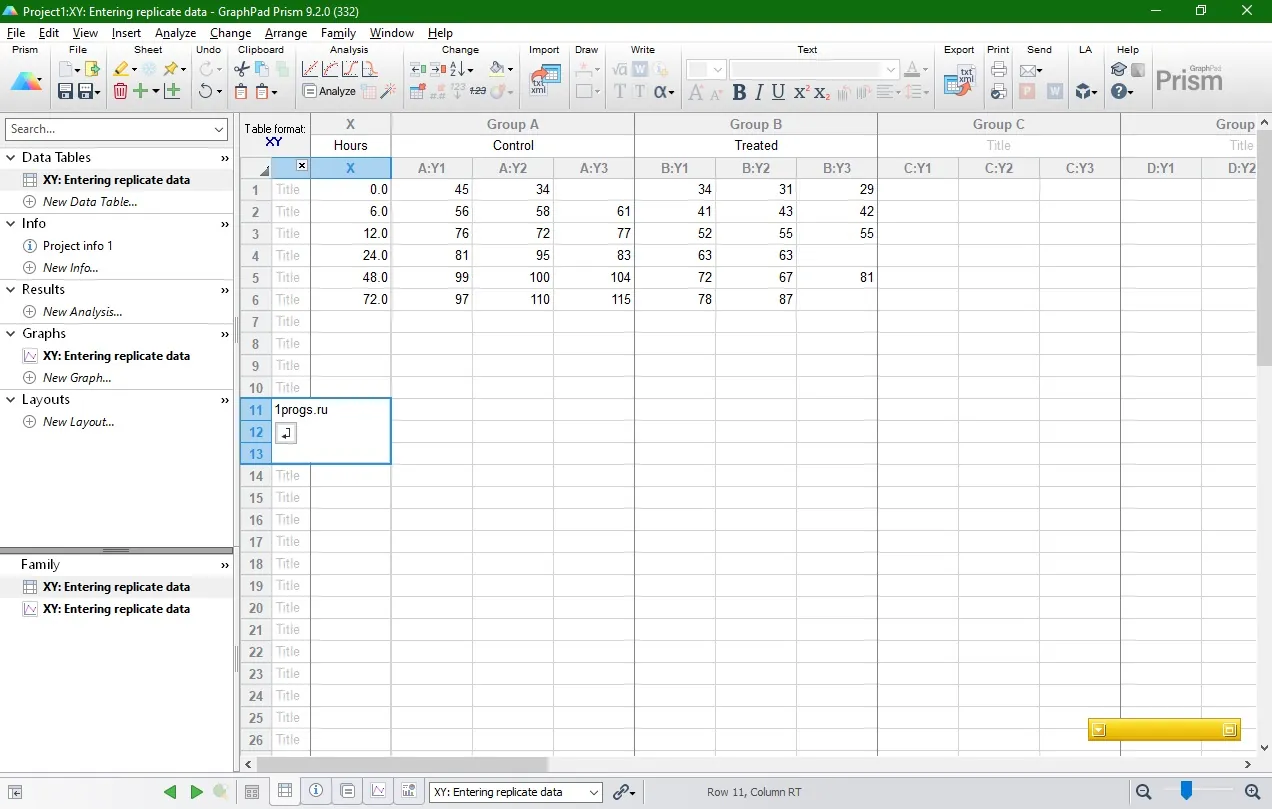This screenshot has width=1272, height=809.
Task: Toggle Bold text formatting
Action: 739,92
